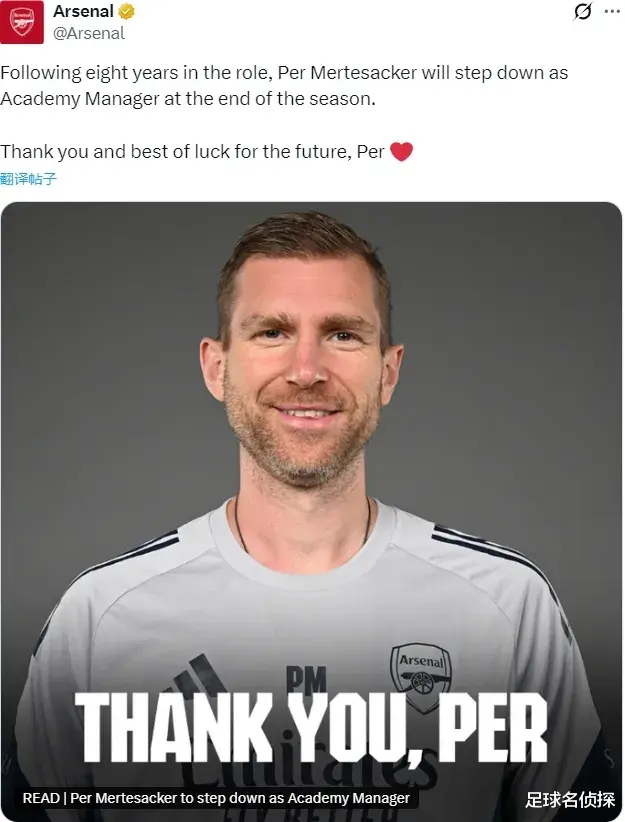
Task: Open the Arsenal profile picture
Action: [x=22, y=22]
